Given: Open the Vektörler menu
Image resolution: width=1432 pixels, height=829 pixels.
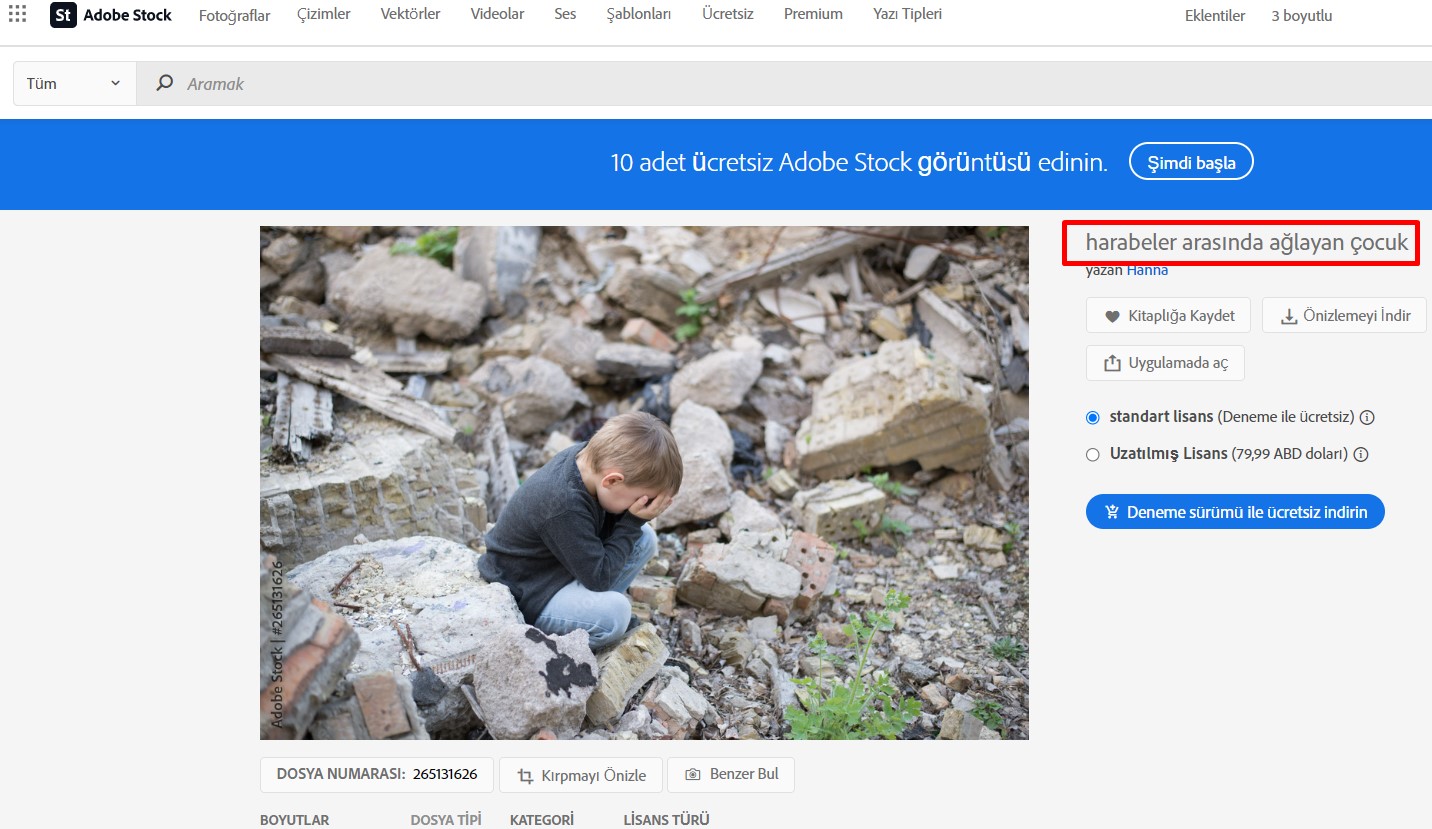Looking at the screenshot, I should [410, 14].
